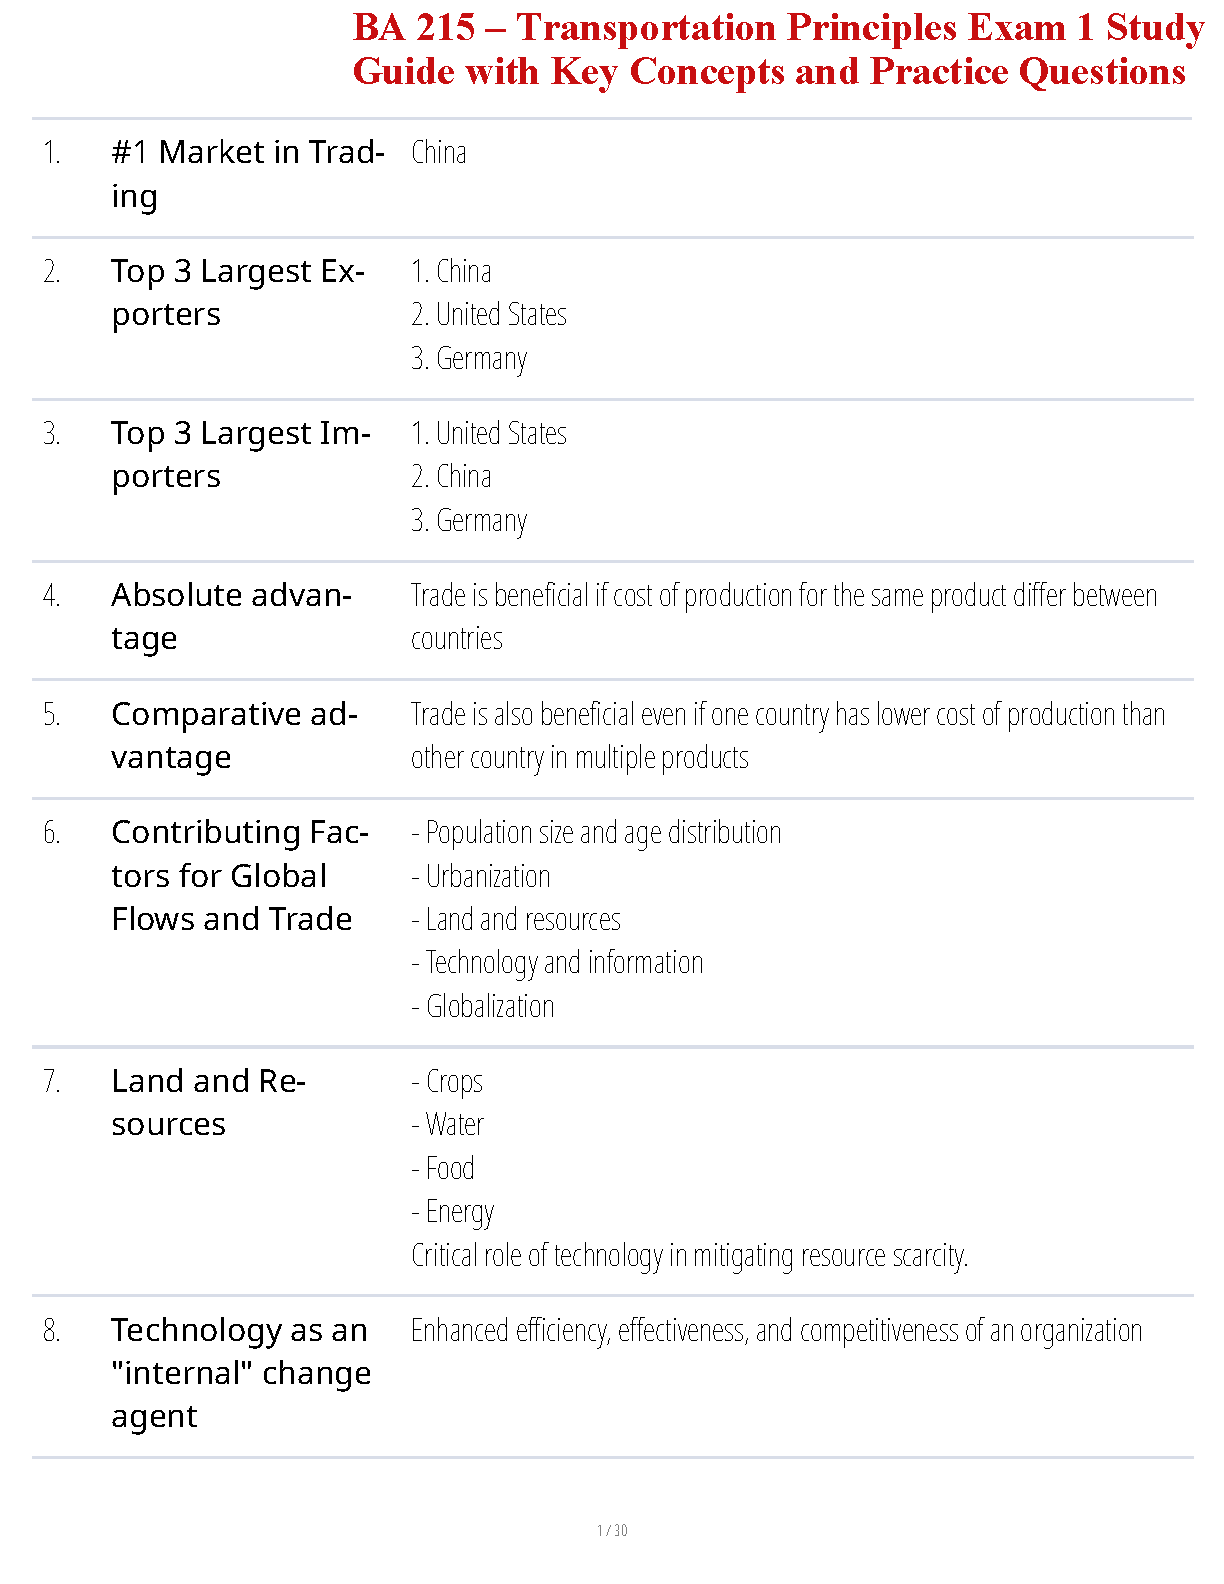
Task: Click the term "#1 Market in Trading"
Action: click(x=247, y=174)
